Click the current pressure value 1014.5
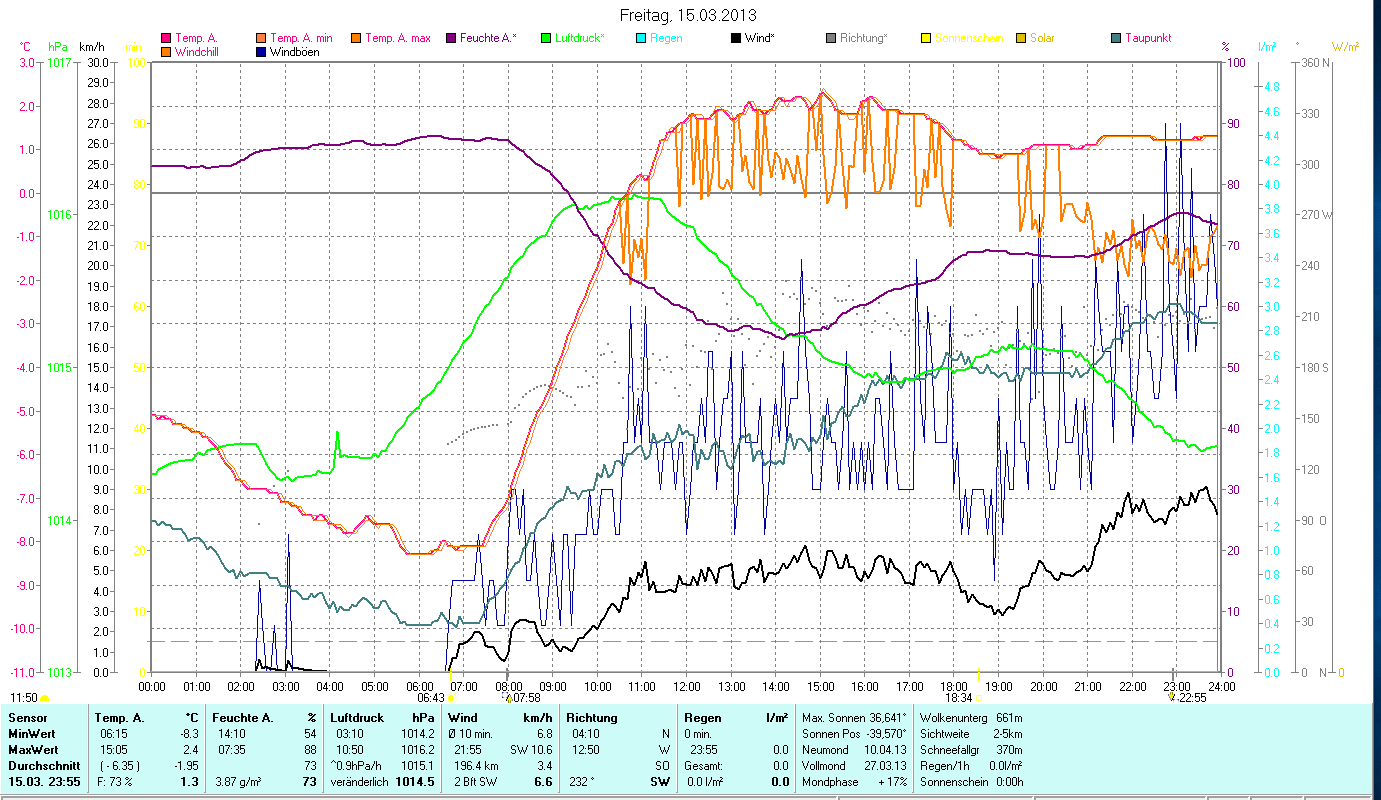The width and height of the screenshot is (1381, 800). pyautogui.click(x=416, y=781)
